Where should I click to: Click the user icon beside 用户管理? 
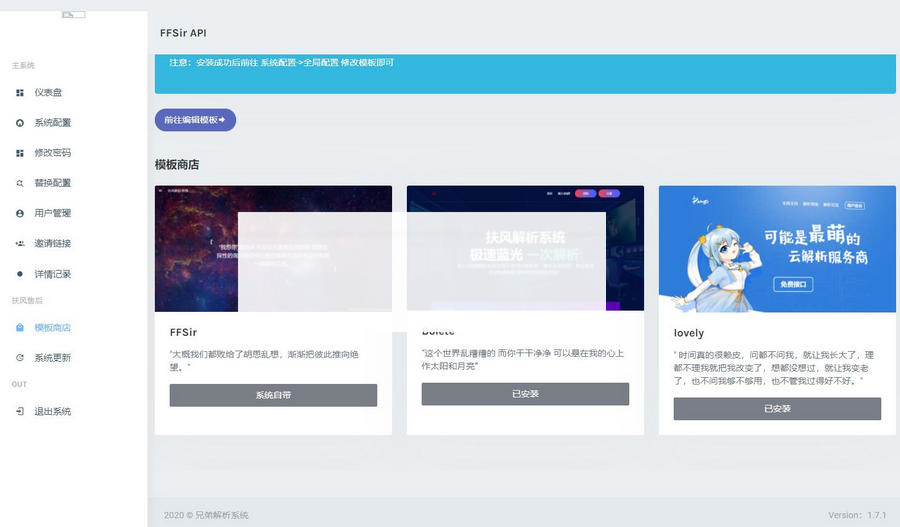pos(20,213)
